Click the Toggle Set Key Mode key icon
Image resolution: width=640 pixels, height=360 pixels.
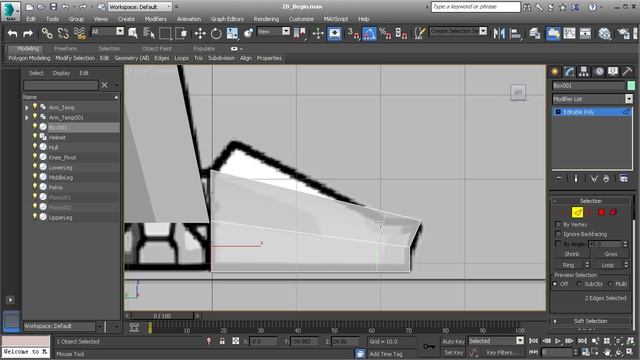click(429, 347)
